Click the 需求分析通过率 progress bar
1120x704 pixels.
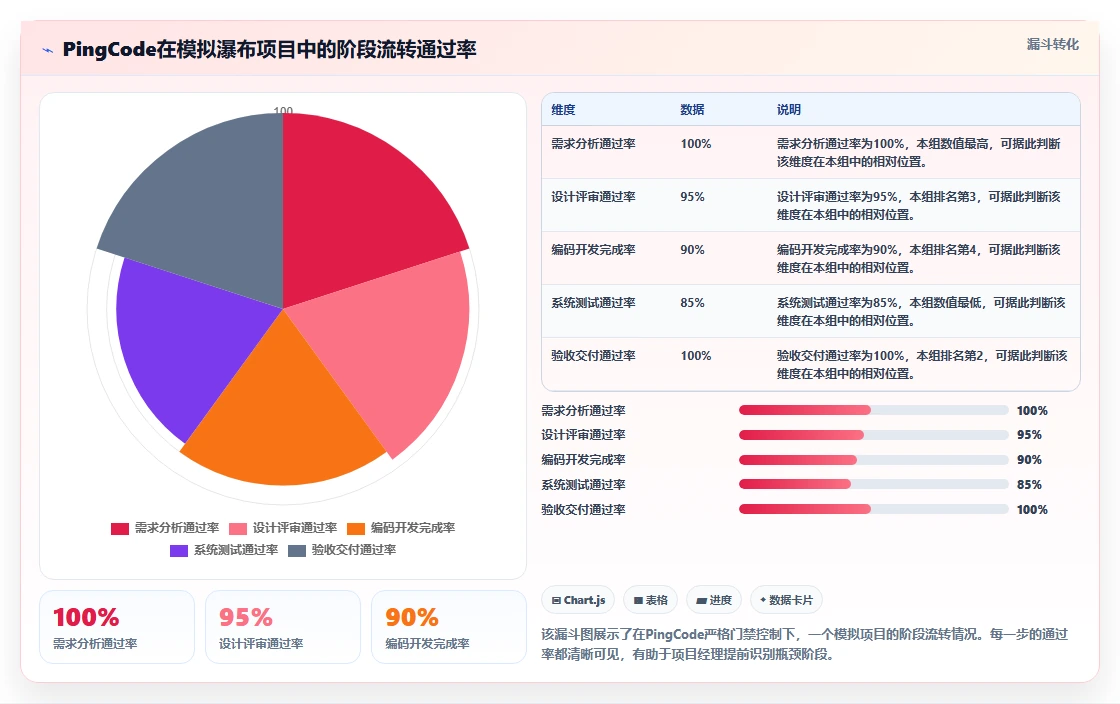874,410
